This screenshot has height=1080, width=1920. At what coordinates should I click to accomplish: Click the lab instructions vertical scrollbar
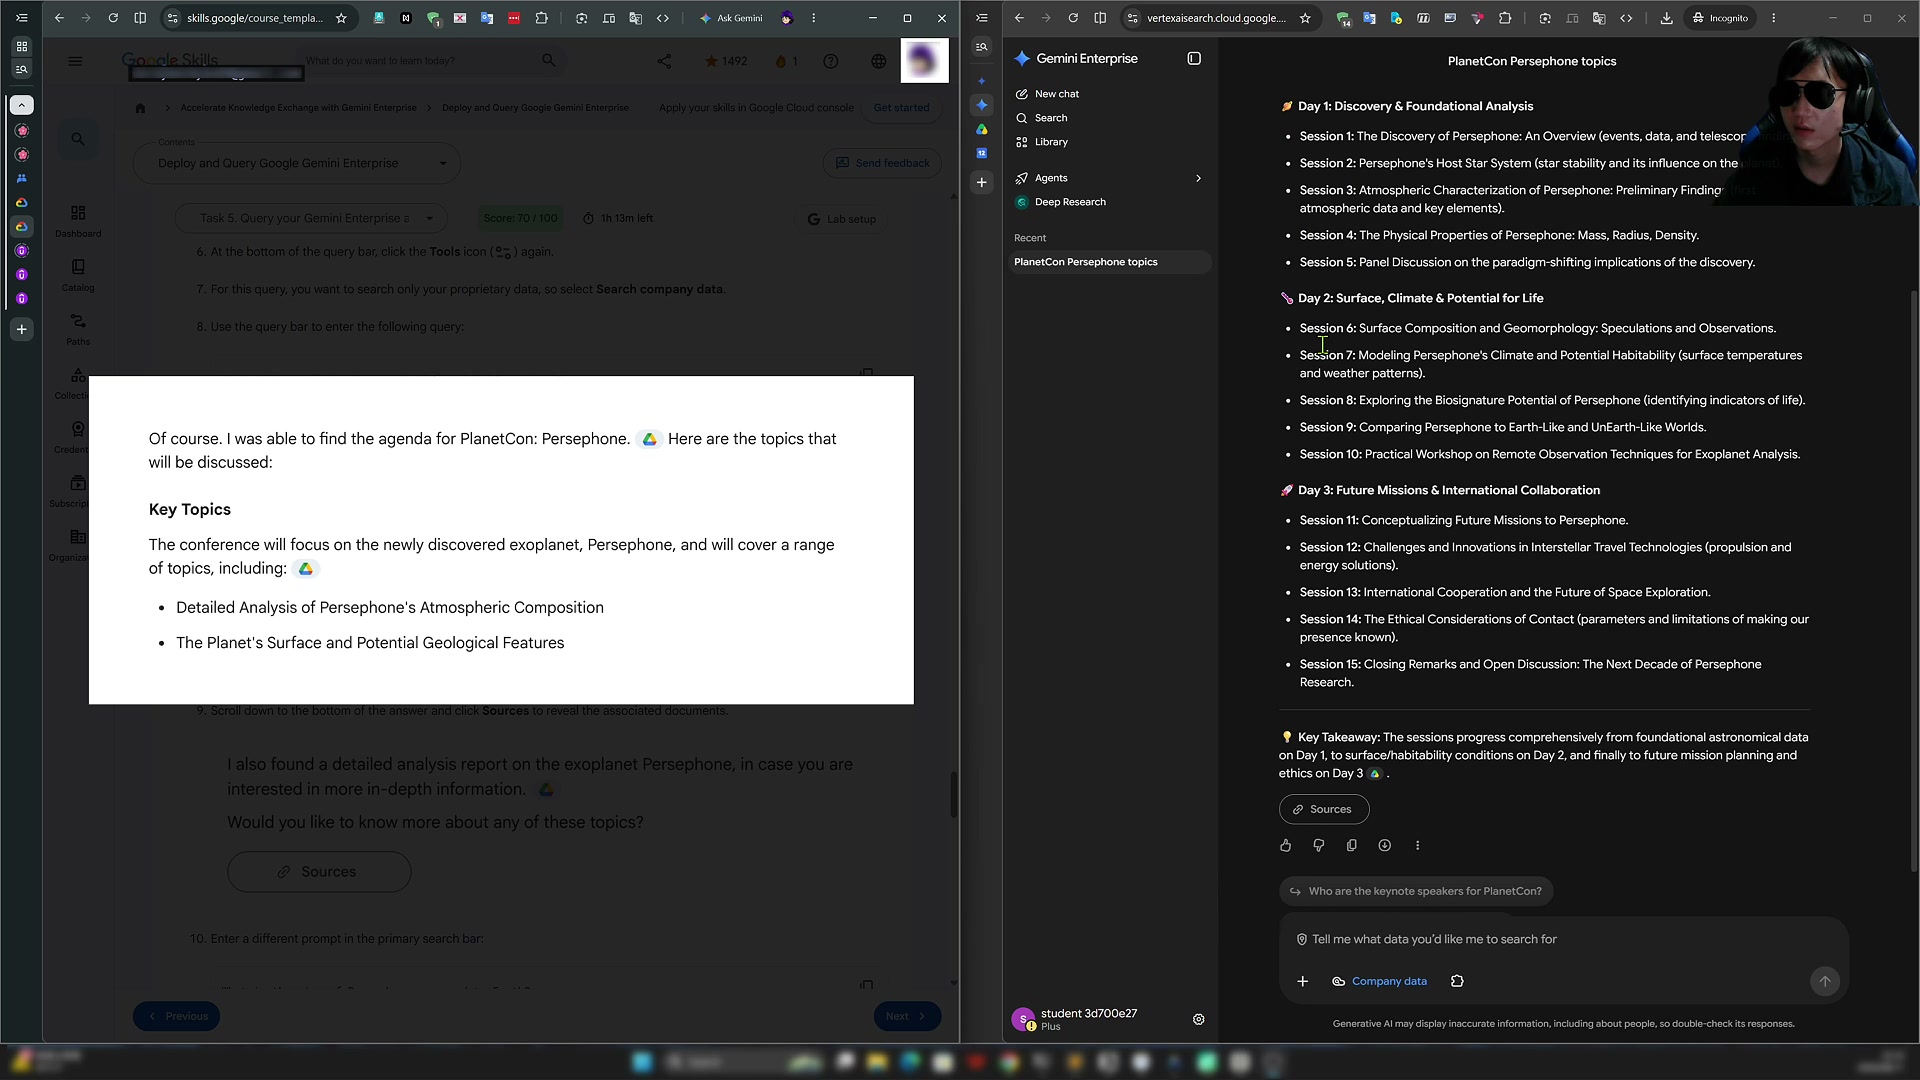pyautogui.click(x=953, y=794)
